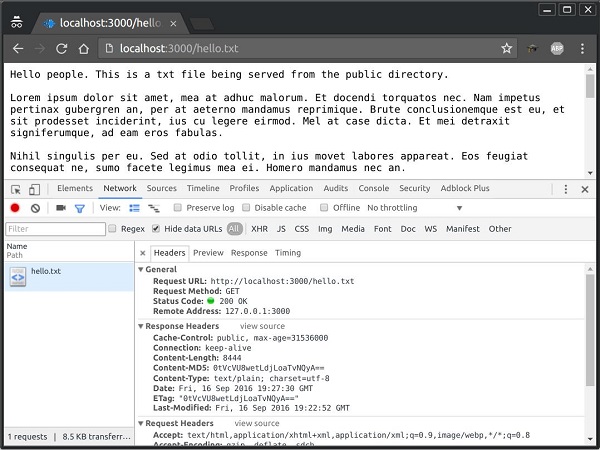Image resolution: width=600 pixels, height=450 pixels.
Task: Check the Disable cache option
Action: [246, 208]
